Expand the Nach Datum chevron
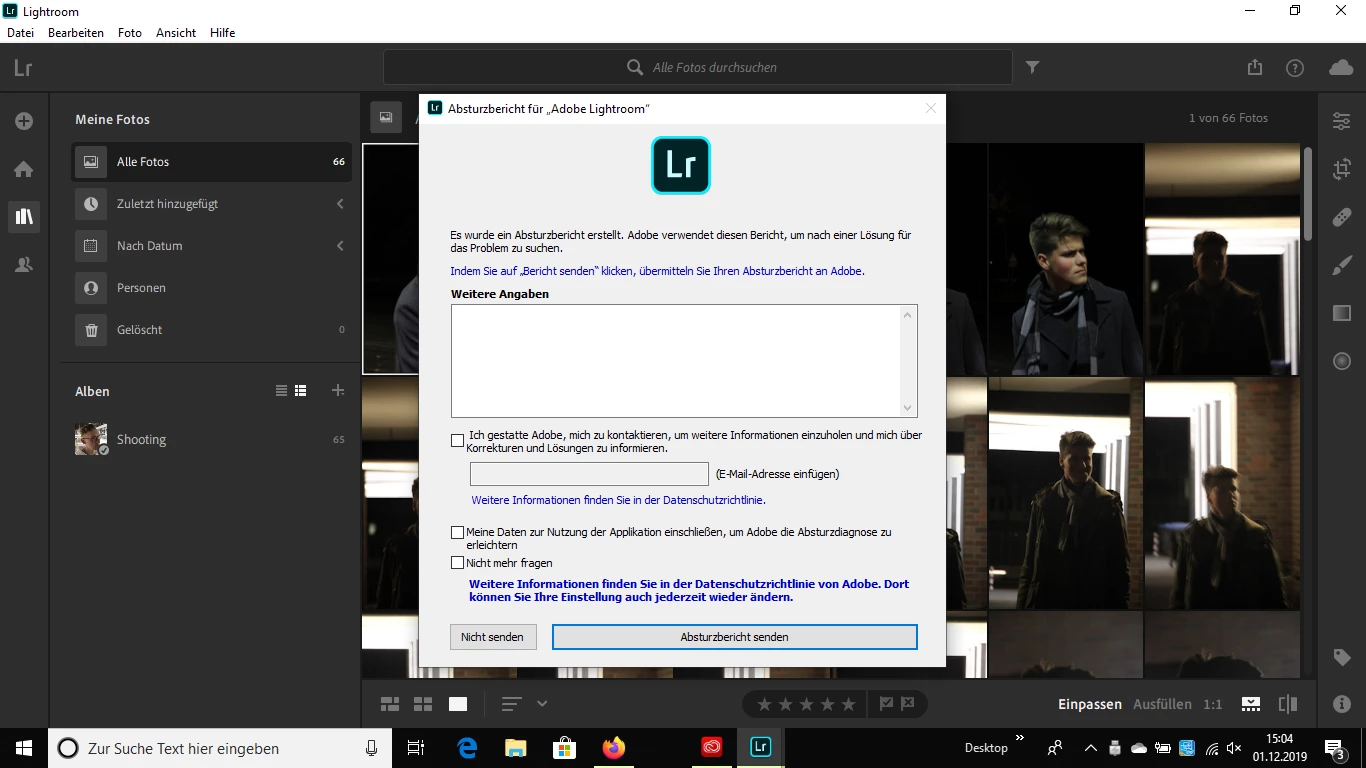The width and height of the screenshot is (1366, 768). [340, 246]
